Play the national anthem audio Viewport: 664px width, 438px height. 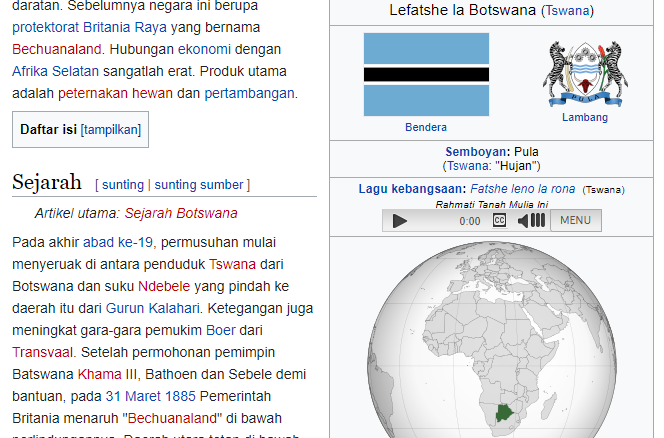[x=399, y=221]
